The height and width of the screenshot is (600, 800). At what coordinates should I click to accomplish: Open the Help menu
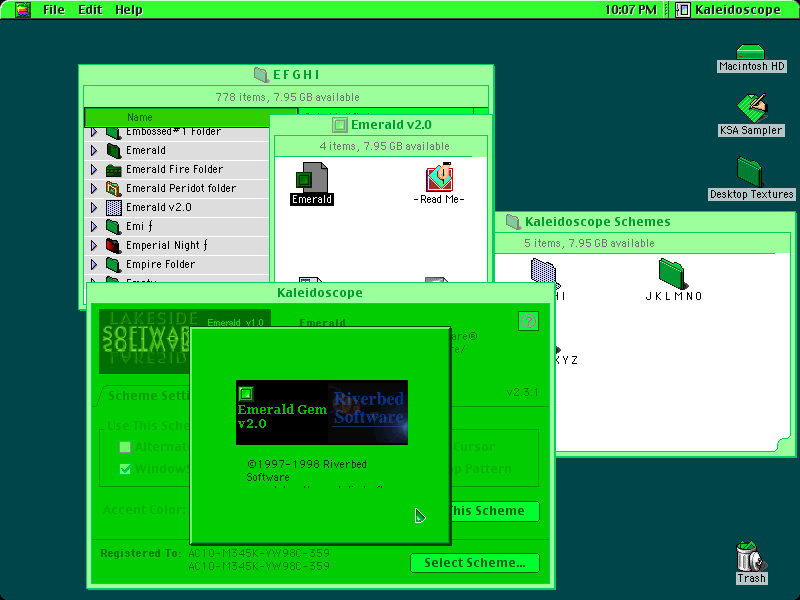pos(129,10)
